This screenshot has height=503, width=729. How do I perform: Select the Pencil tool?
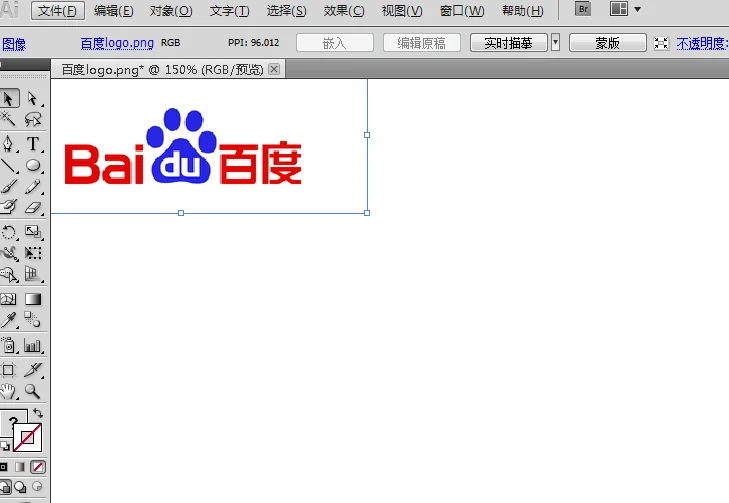(x=33, y=186)
